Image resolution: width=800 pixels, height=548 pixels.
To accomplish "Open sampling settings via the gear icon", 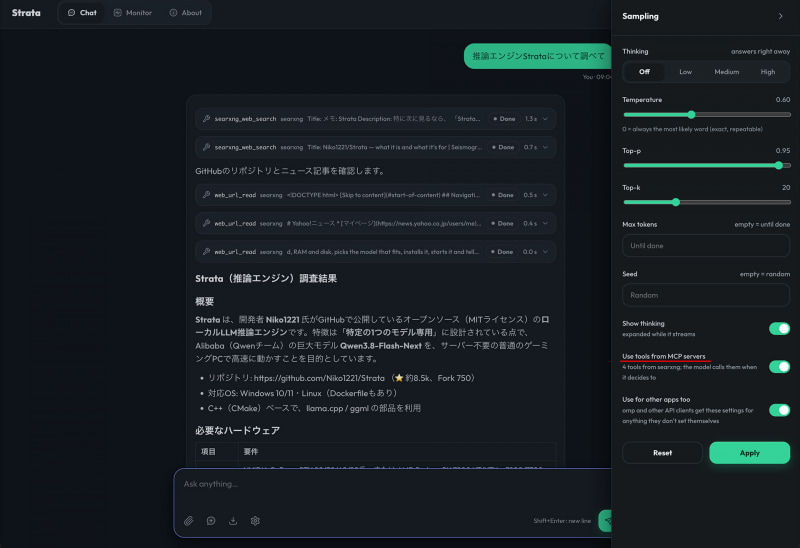I will click(x=255, y=521).
